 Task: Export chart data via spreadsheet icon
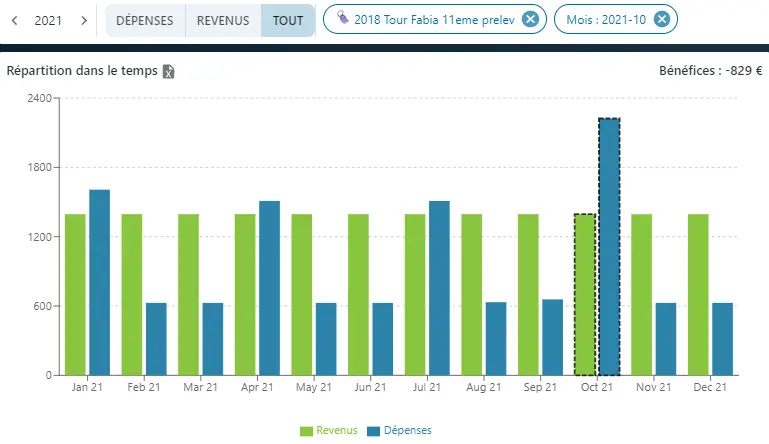click(169, 71)
